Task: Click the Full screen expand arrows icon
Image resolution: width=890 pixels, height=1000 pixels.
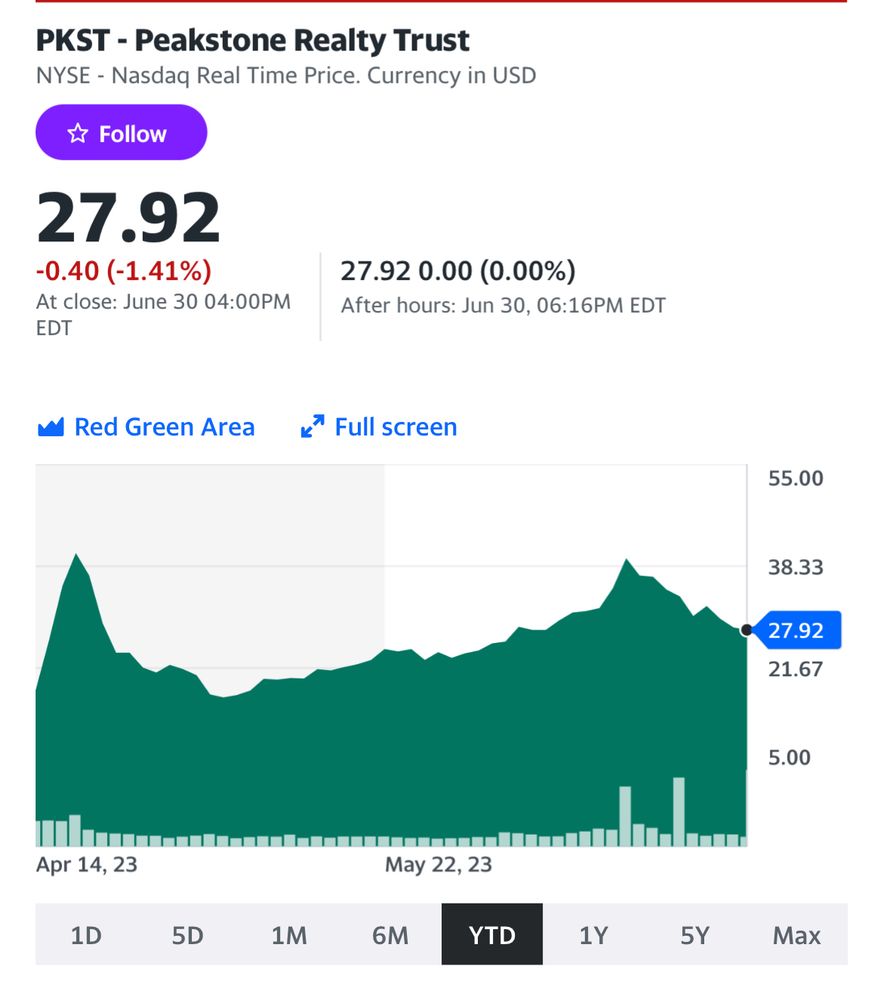Action: coord(312,428)
